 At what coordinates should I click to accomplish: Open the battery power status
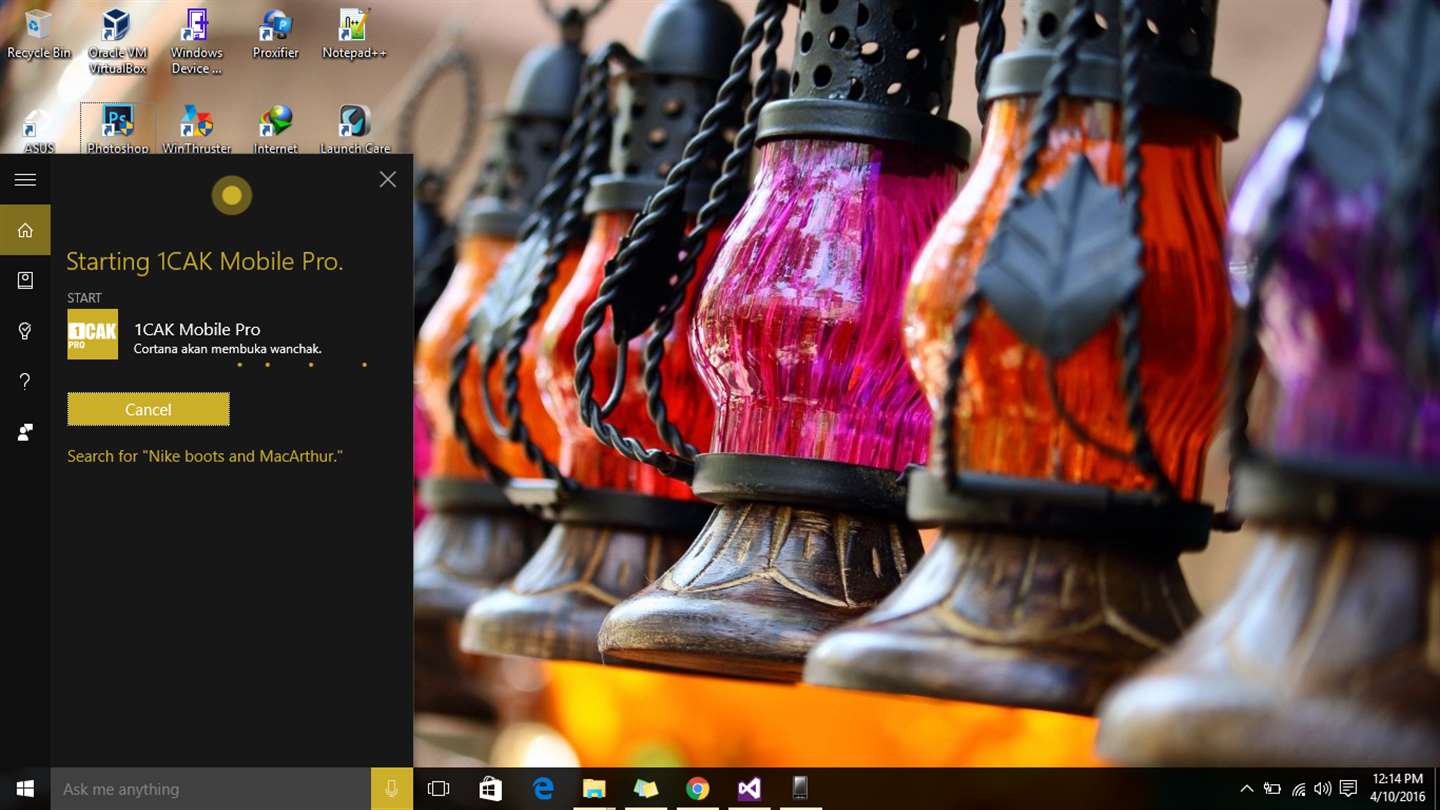coord(1272,789)
